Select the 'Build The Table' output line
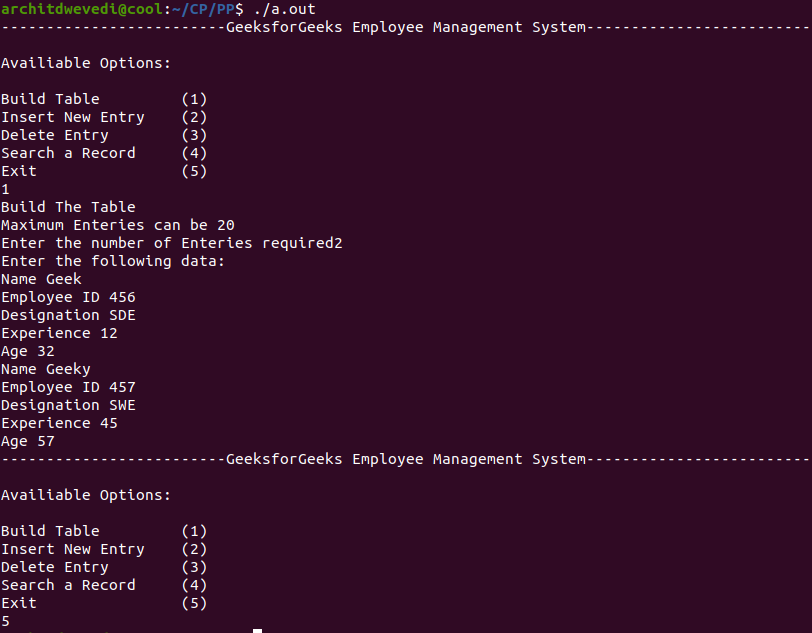This screenshot has height=633, width=812. (x=68, y=207)
